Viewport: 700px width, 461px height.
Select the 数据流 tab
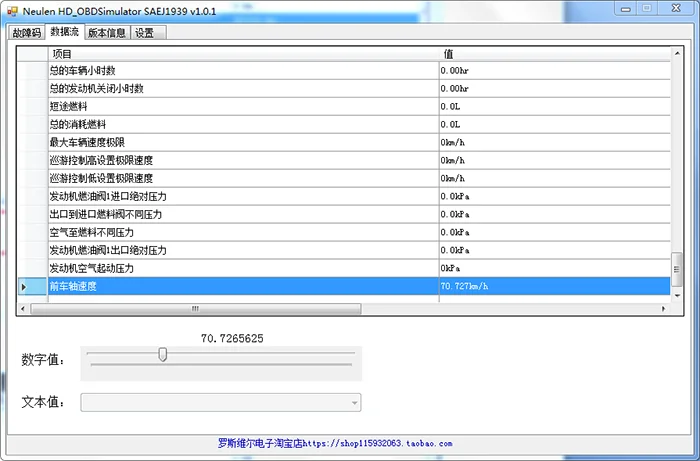click(x=64, y=31)
